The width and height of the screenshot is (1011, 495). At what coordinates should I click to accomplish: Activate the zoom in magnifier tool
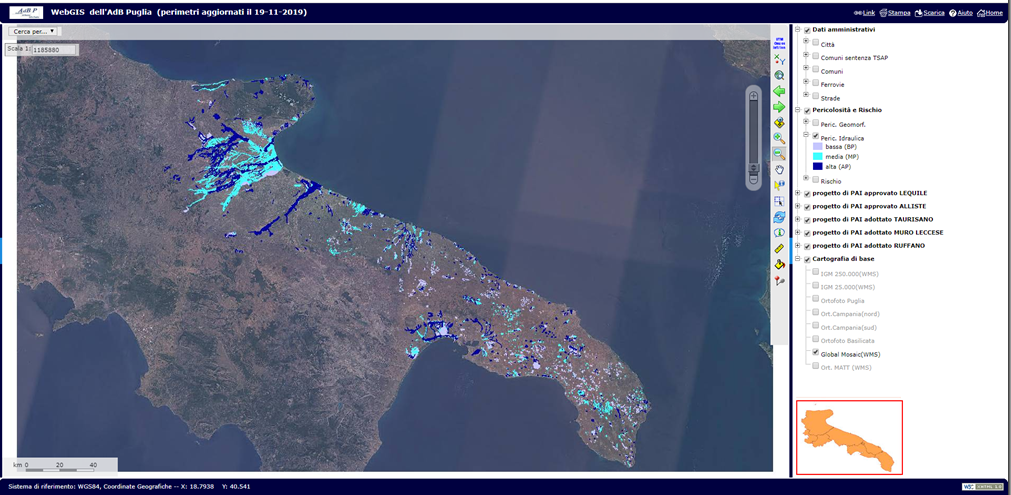pyautogui.click(x=780, y=138)
